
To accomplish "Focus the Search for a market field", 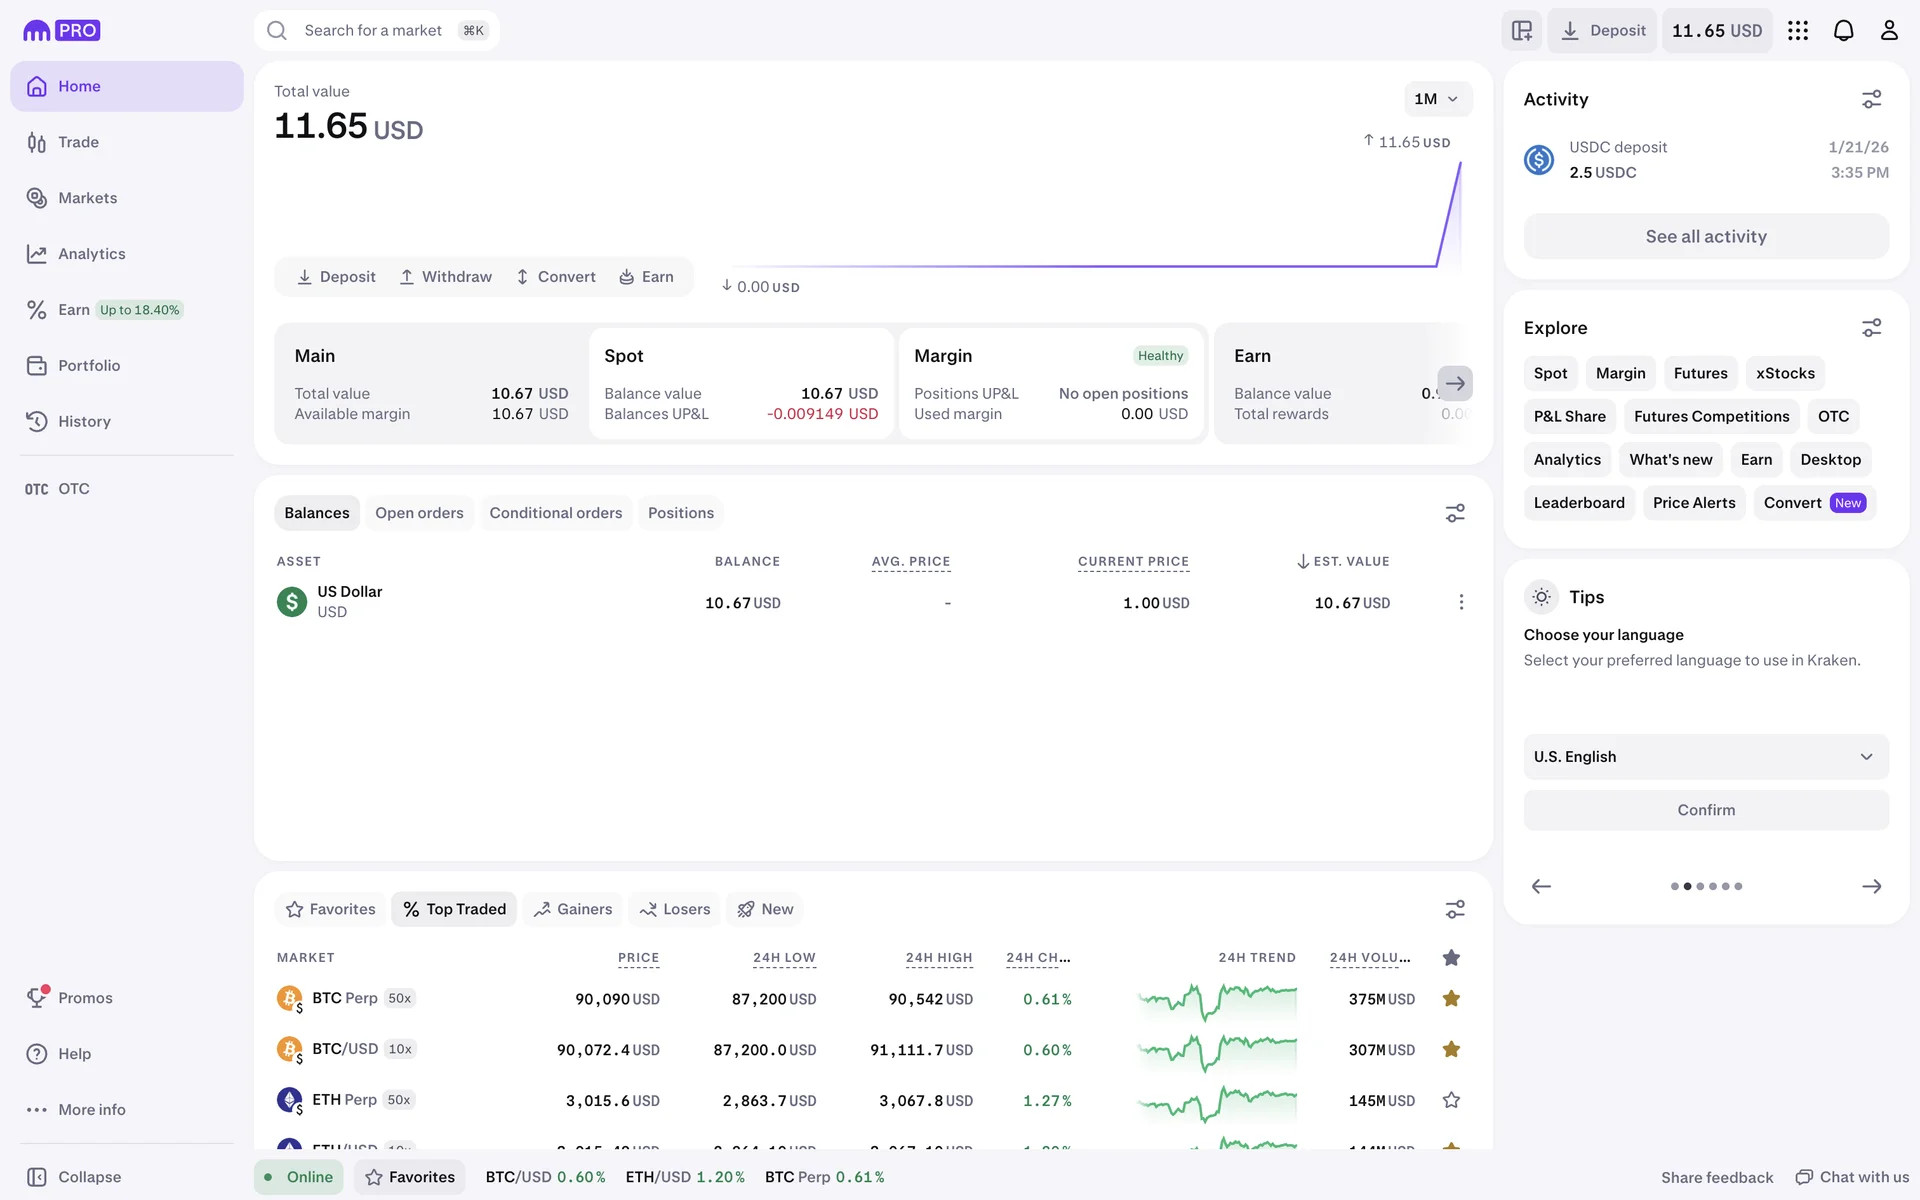I will coord(373,31).
